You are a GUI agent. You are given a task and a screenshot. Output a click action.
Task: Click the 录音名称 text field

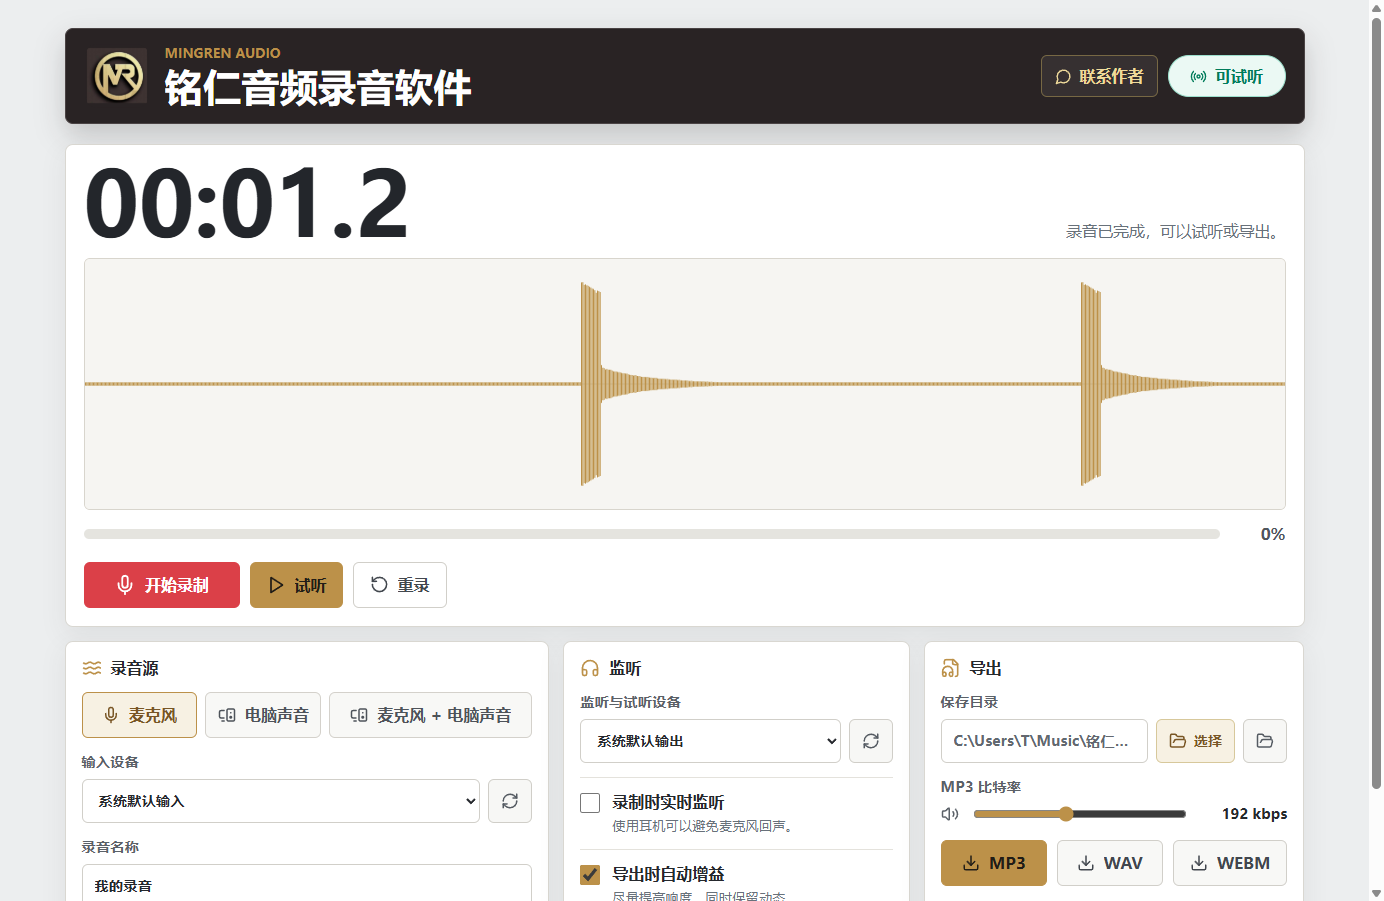tap(307, 884)
